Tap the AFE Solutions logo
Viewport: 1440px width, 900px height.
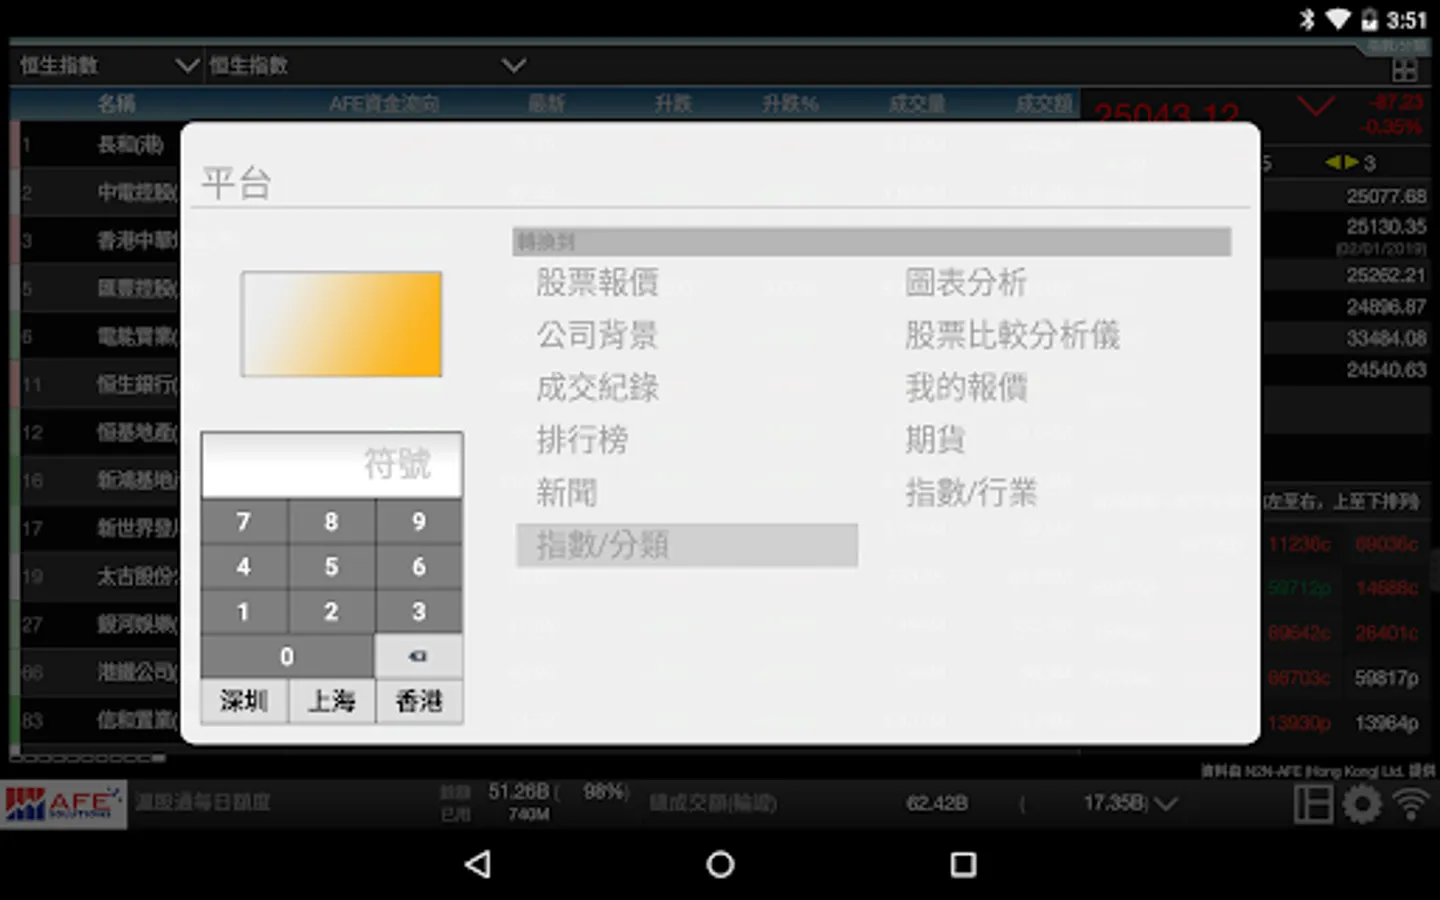(63, 804)
